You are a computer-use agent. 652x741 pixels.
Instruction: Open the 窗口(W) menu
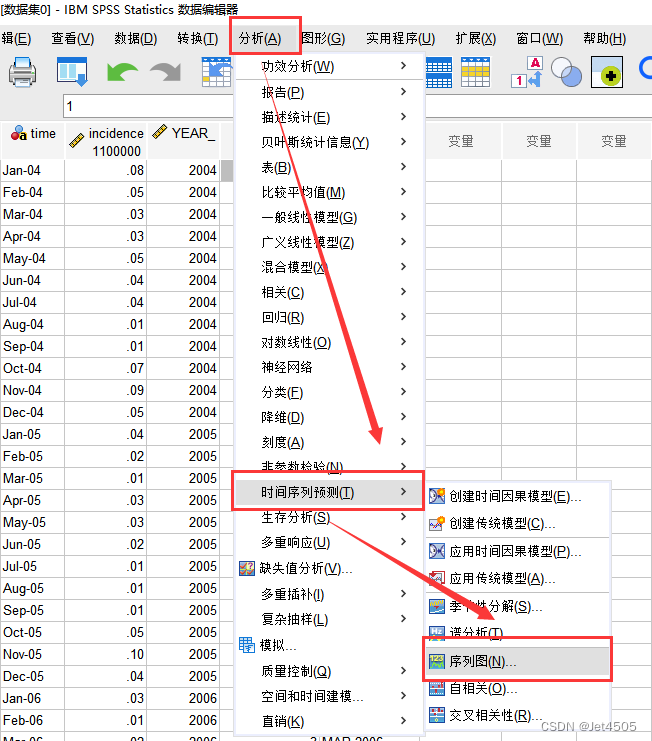coord(540,38)
